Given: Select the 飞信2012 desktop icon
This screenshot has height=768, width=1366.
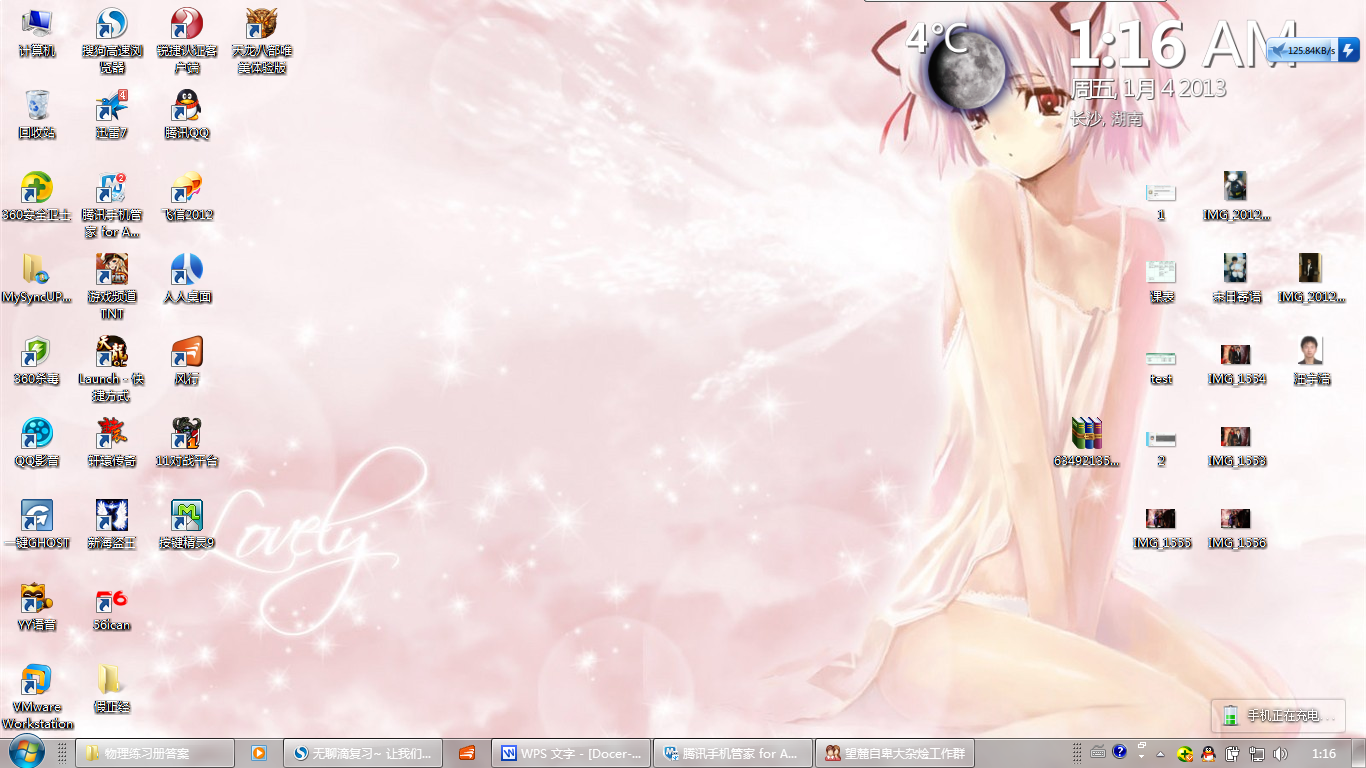Looking at the screenshot, I should (187, 189).
